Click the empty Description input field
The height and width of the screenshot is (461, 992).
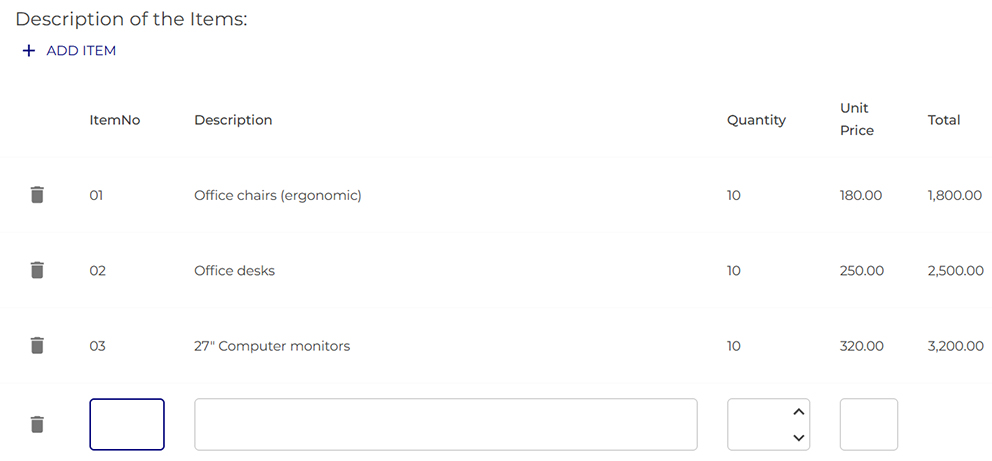pos(445,424)
